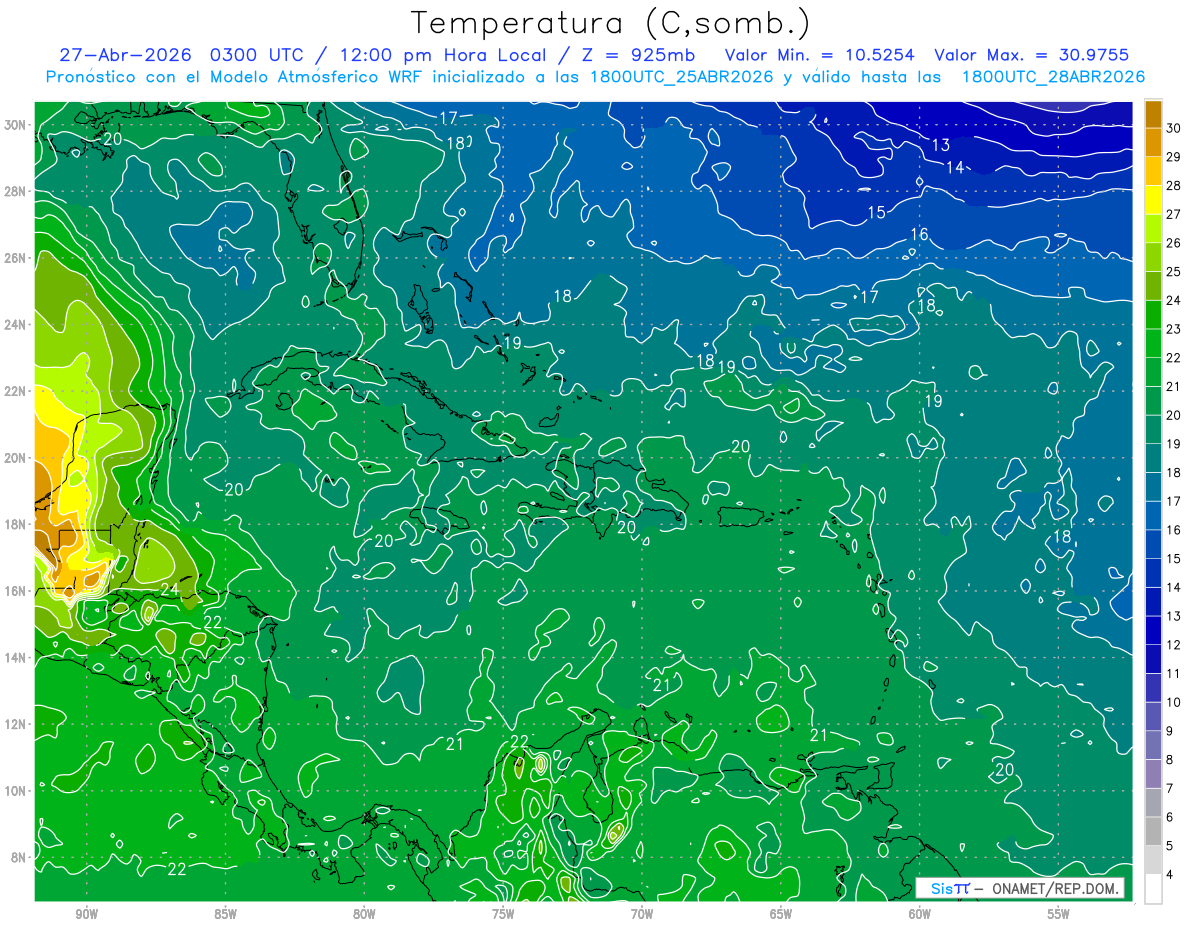
Task: Click the Temperatura (C,somb.) title
Action: click(611, 22)
